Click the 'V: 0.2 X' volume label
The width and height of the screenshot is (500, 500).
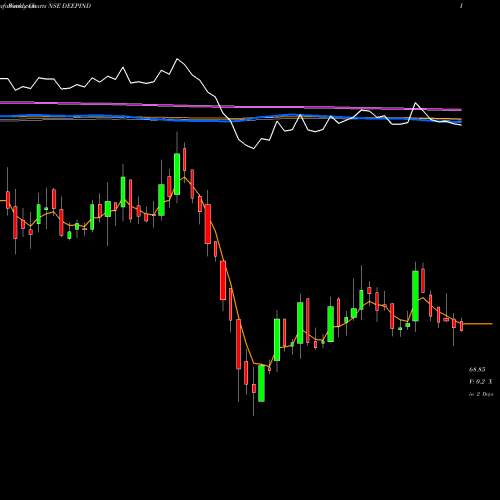[480, 382]
